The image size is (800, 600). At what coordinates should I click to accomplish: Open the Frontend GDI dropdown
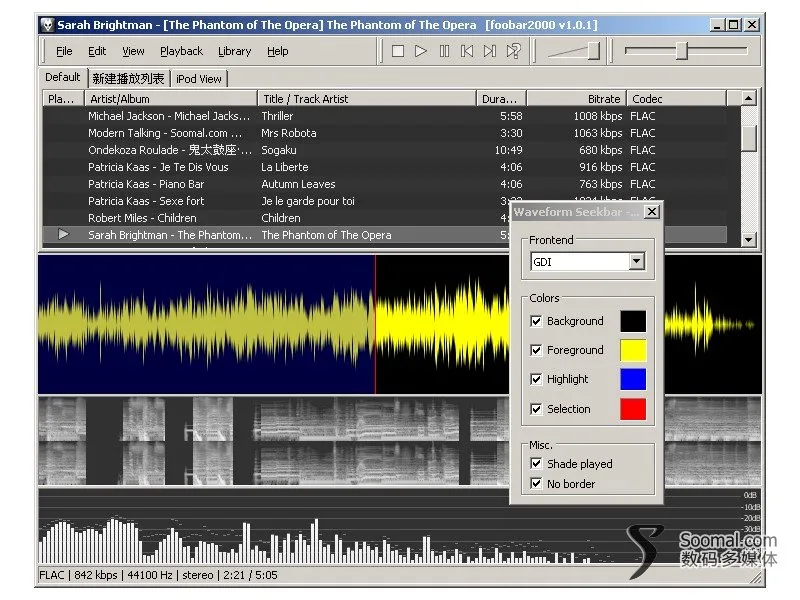[x=636, y=261]
